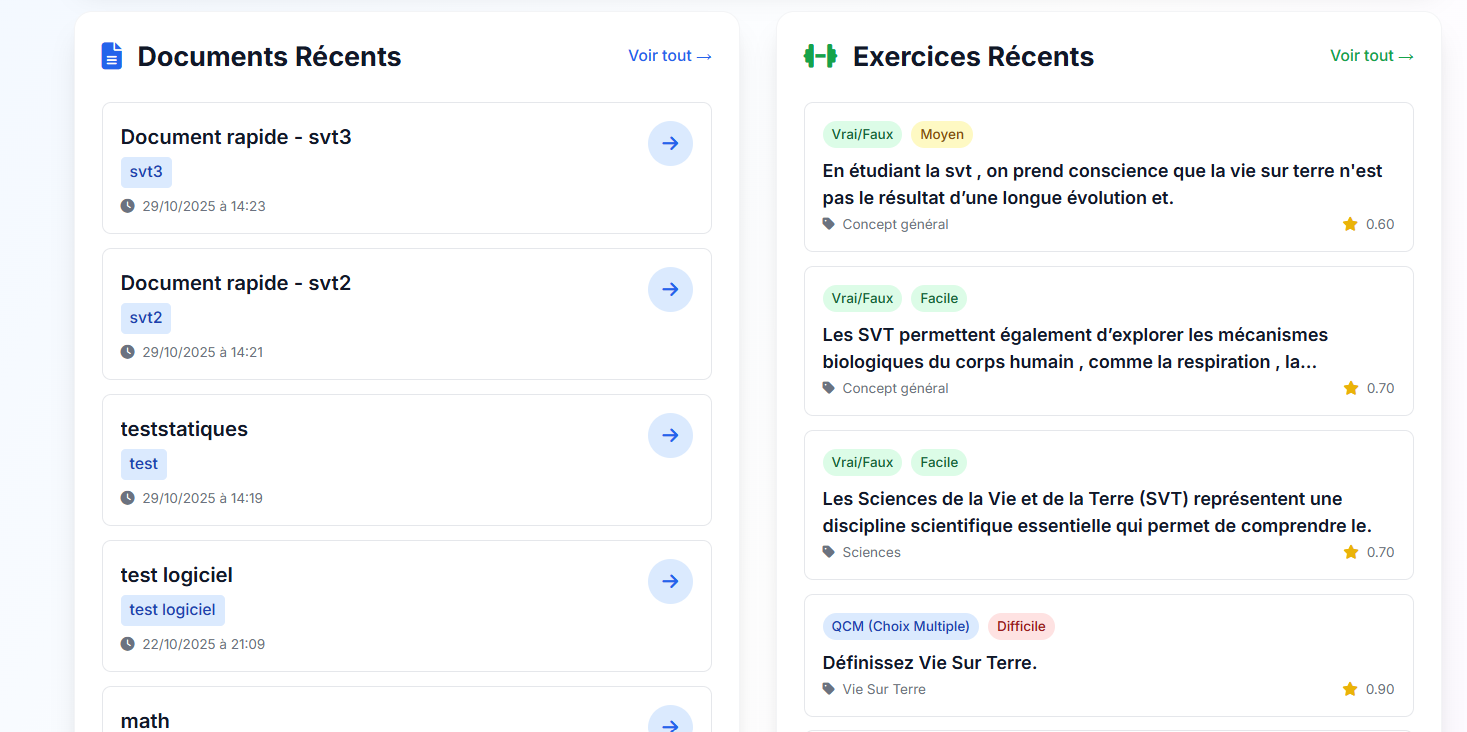Select the test tag badge under teststatiques

pyautogui.click(x=144, y=464)
